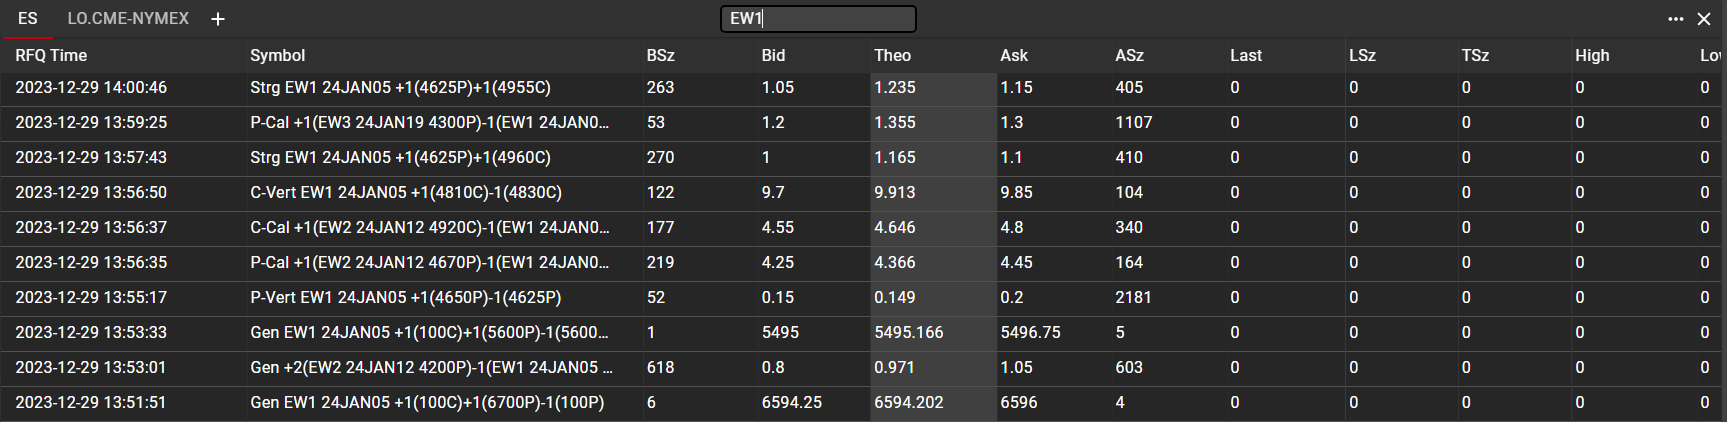
Task: Select the P-Vert EW1 24JAN05 4650P row
Action: click(405, 298)
